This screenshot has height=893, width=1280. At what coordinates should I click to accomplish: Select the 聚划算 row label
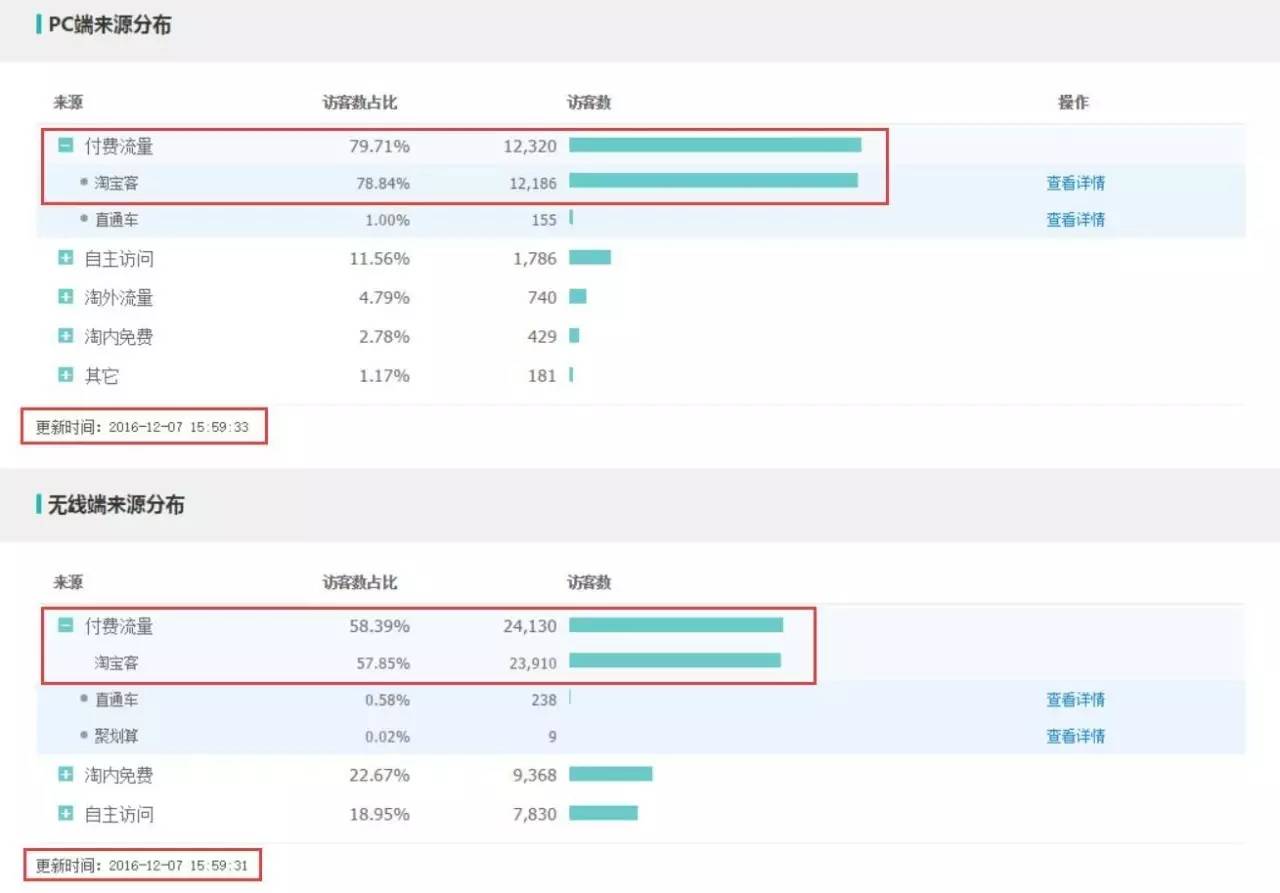point(117,736)
